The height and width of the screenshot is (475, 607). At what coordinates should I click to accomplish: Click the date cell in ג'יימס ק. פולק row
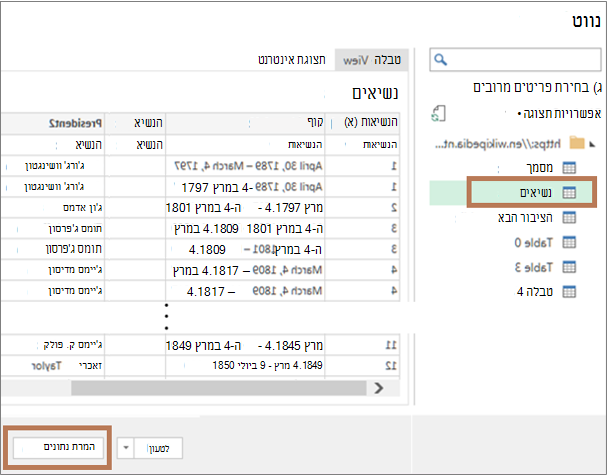coord(245,345)
